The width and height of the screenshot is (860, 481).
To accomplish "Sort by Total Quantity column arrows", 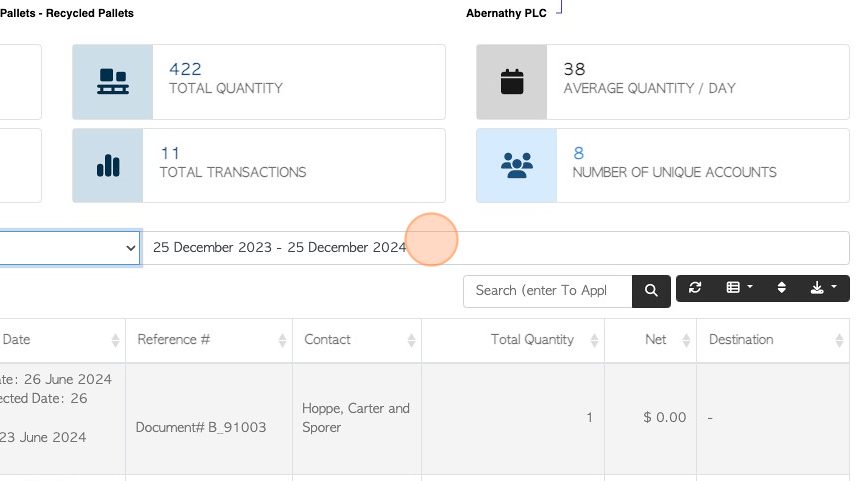I will 595,340.
